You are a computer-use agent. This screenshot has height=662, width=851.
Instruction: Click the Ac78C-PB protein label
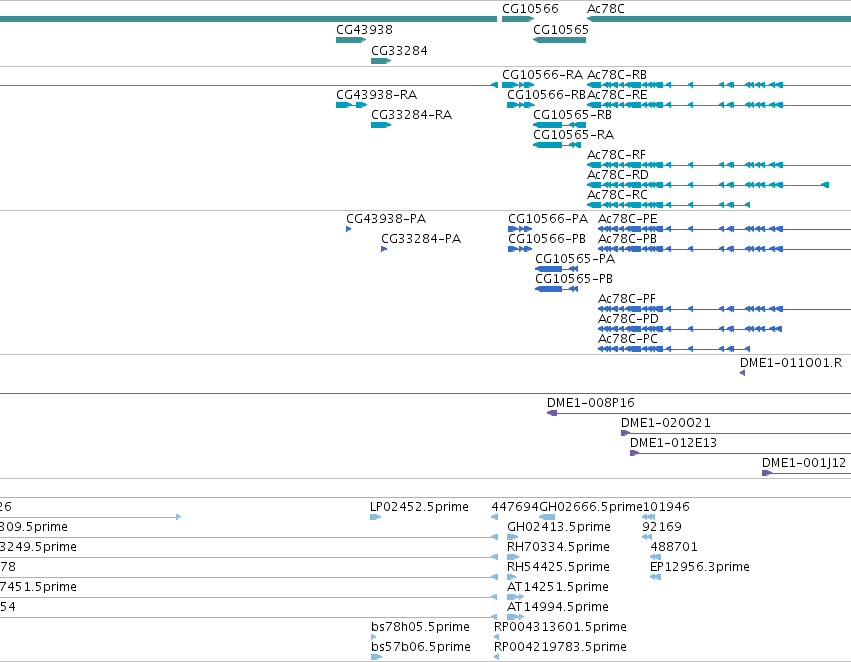pos(627,239)
